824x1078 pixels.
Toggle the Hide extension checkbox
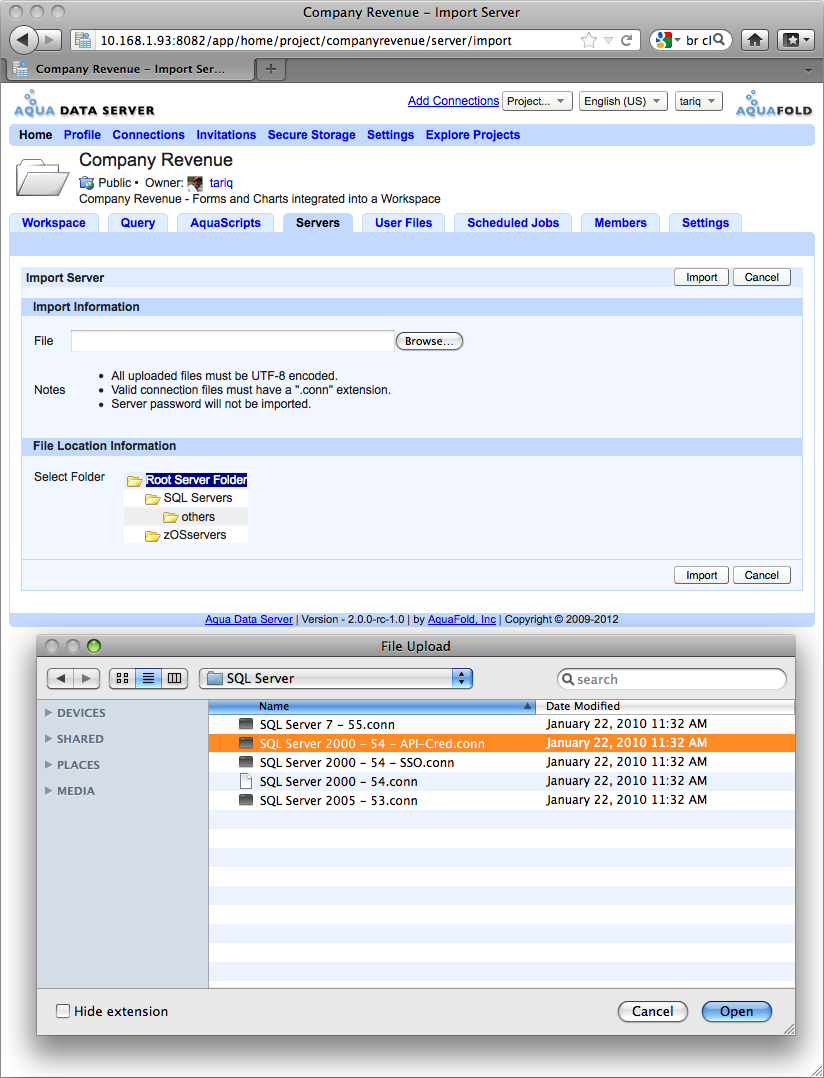point(63,1011)
